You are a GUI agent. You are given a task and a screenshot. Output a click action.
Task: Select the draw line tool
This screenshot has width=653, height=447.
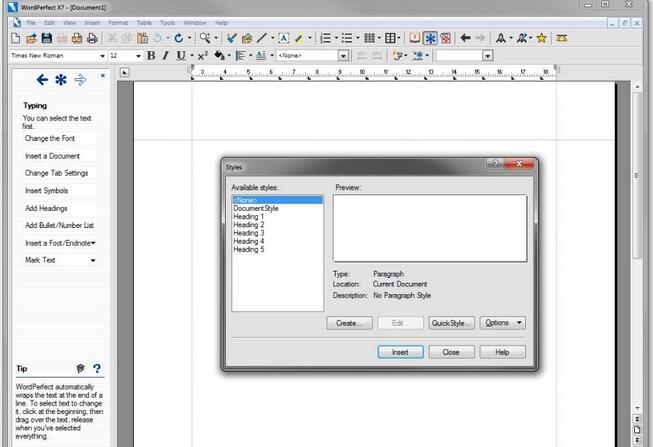tap(262, 38)
